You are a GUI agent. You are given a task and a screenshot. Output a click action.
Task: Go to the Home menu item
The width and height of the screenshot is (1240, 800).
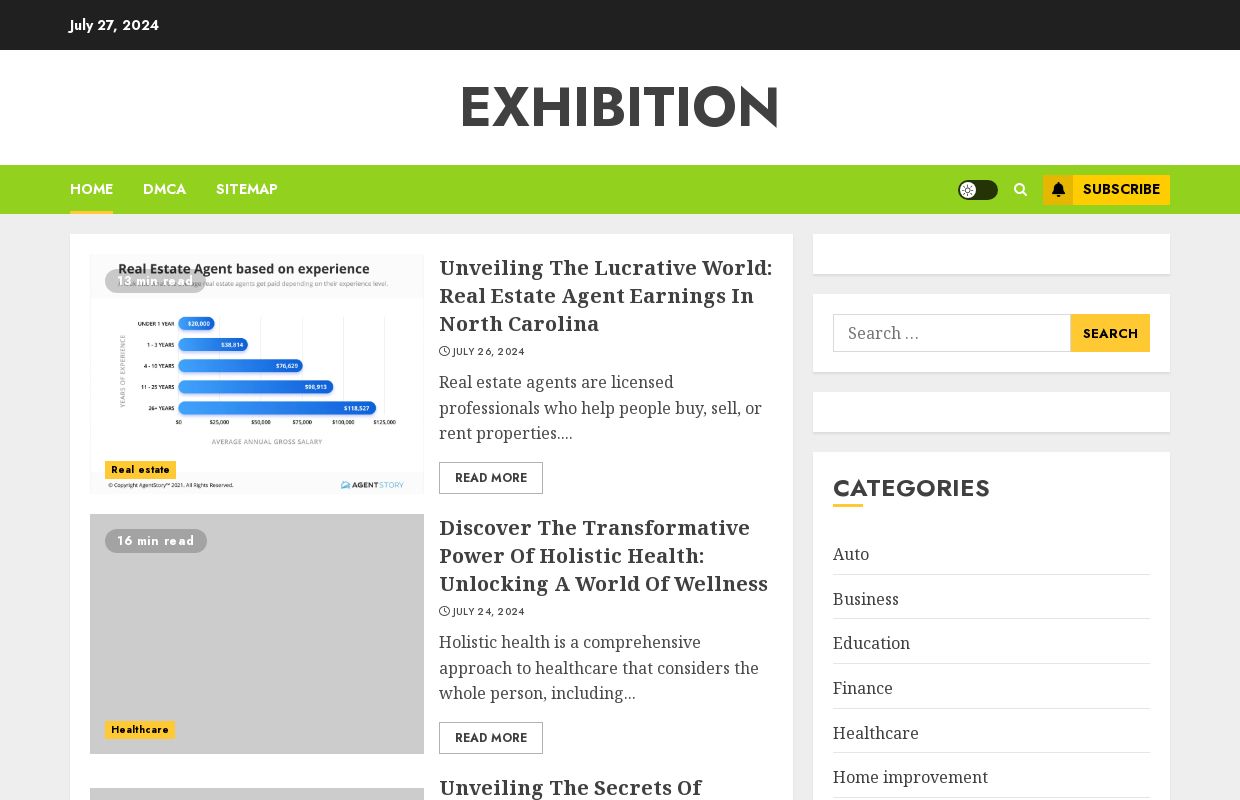91,189
